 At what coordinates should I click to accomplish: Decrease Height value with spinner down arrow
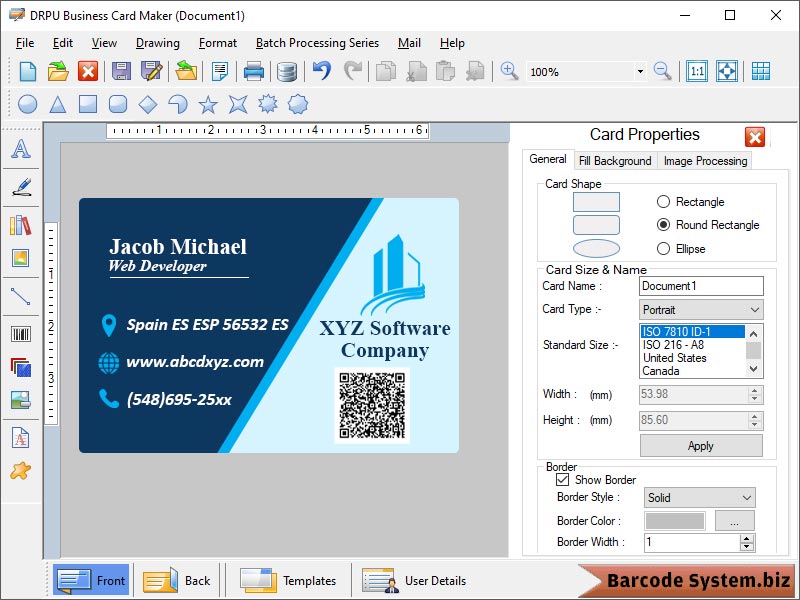(x=755, y=424)
